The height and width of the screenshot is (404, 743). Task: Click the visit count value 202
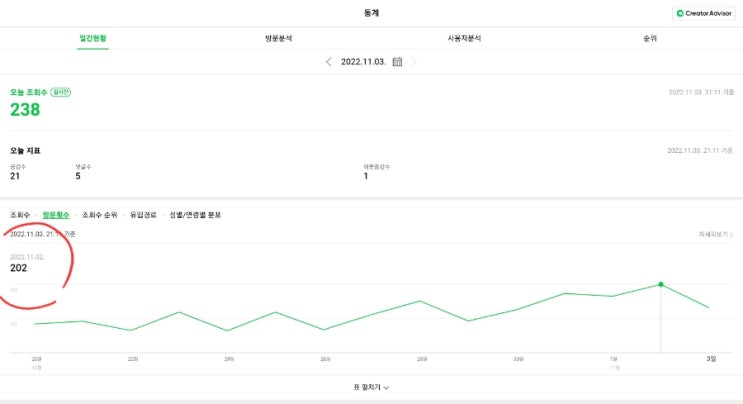pos(18,268)
